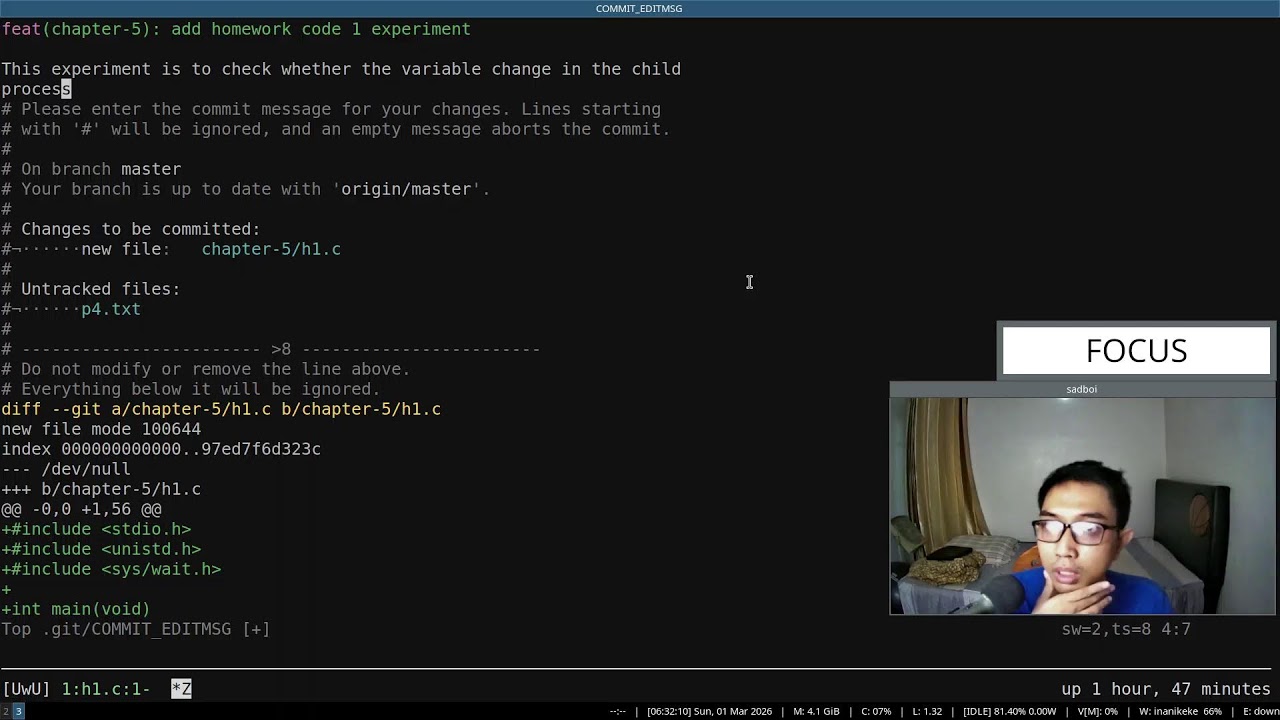Click the '@@ -0,0 +1,56 @@' hunk header
This screenshot has height=720, width=1280.
coord(81,509)
